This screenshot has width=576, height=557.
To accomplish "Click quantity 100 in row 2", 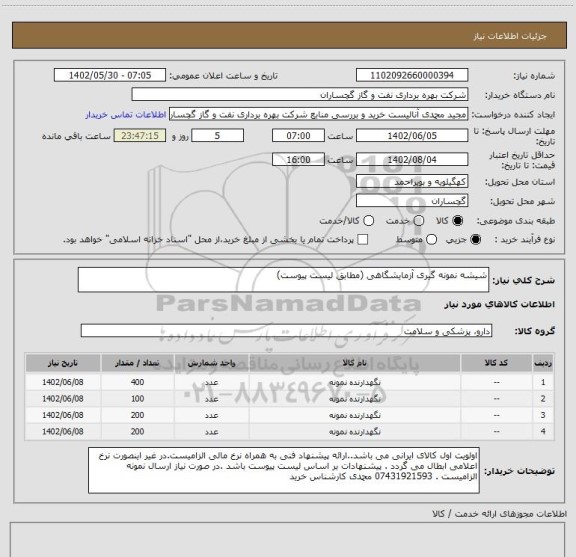I will pyautogui.click(x=137, y=399).
